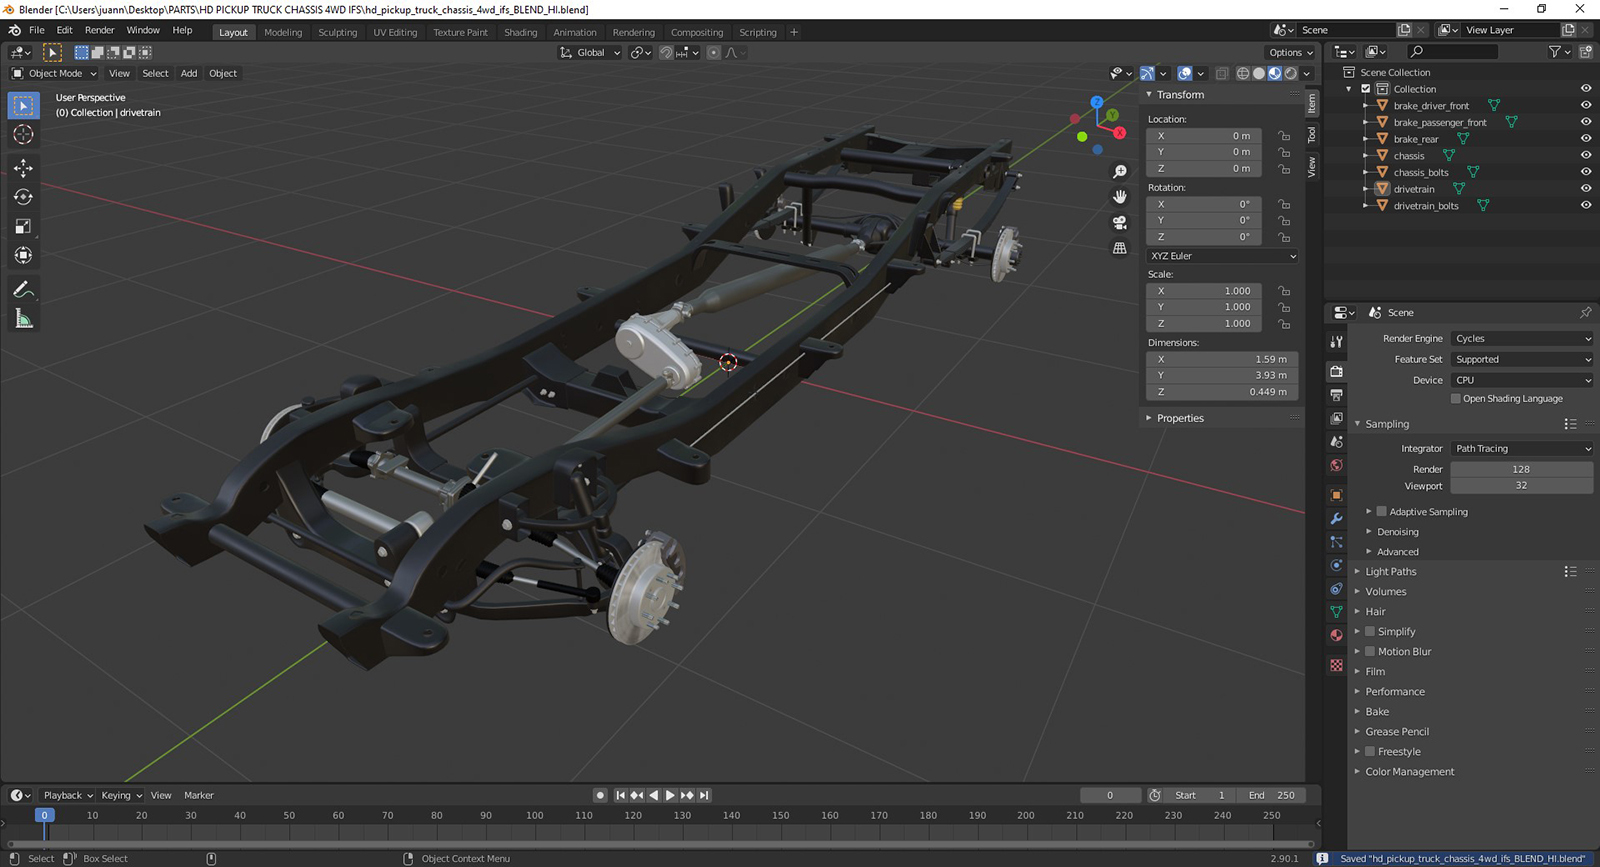Image resolution: width=1600 pixels, height=867 pixels.
Task: Click the pan view hand icon
Action: coord(1120,197)
